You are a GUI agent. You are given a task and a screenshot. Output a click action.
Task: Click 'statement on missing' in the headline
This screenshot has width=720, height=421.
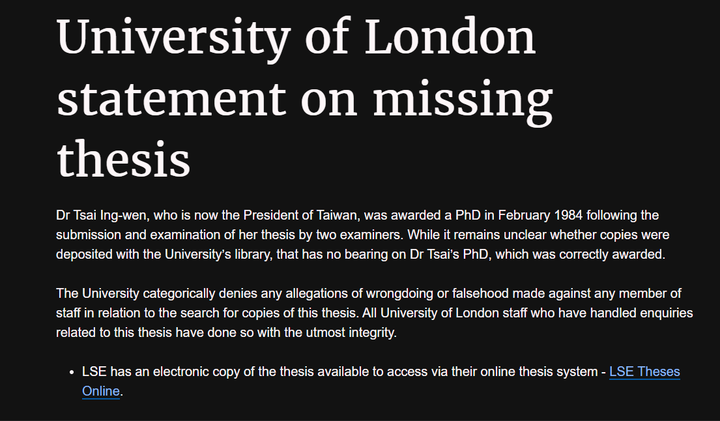305,100
